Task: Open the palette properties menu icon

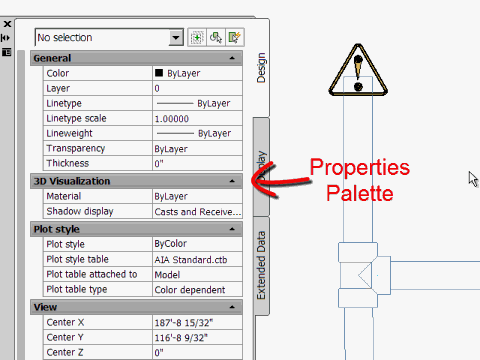Action: pyautogui.click(x=7, y=52)
